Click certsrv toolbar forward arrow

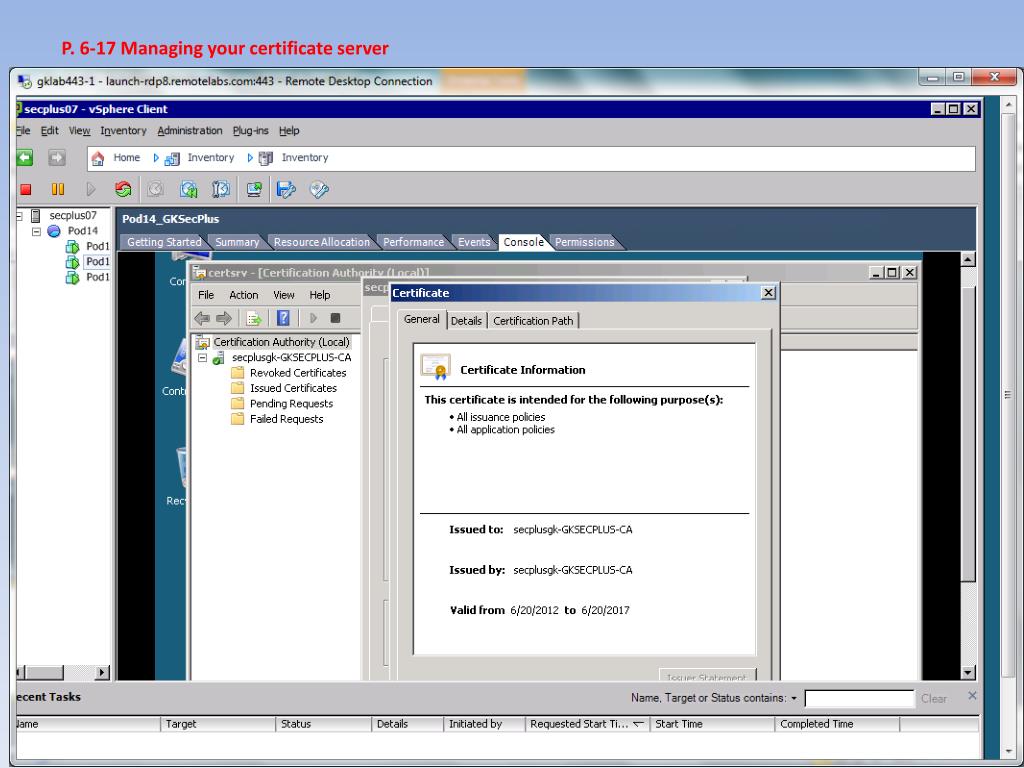pos(224,318)
